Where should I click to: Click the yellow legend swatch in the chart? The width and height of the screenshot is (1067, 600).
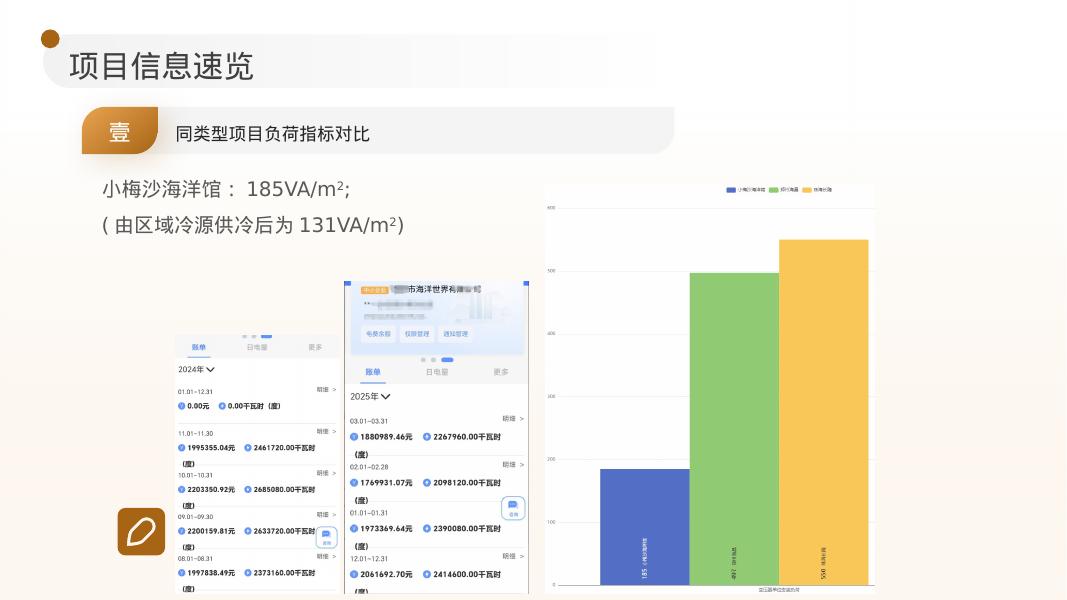(x=807, y=190)
